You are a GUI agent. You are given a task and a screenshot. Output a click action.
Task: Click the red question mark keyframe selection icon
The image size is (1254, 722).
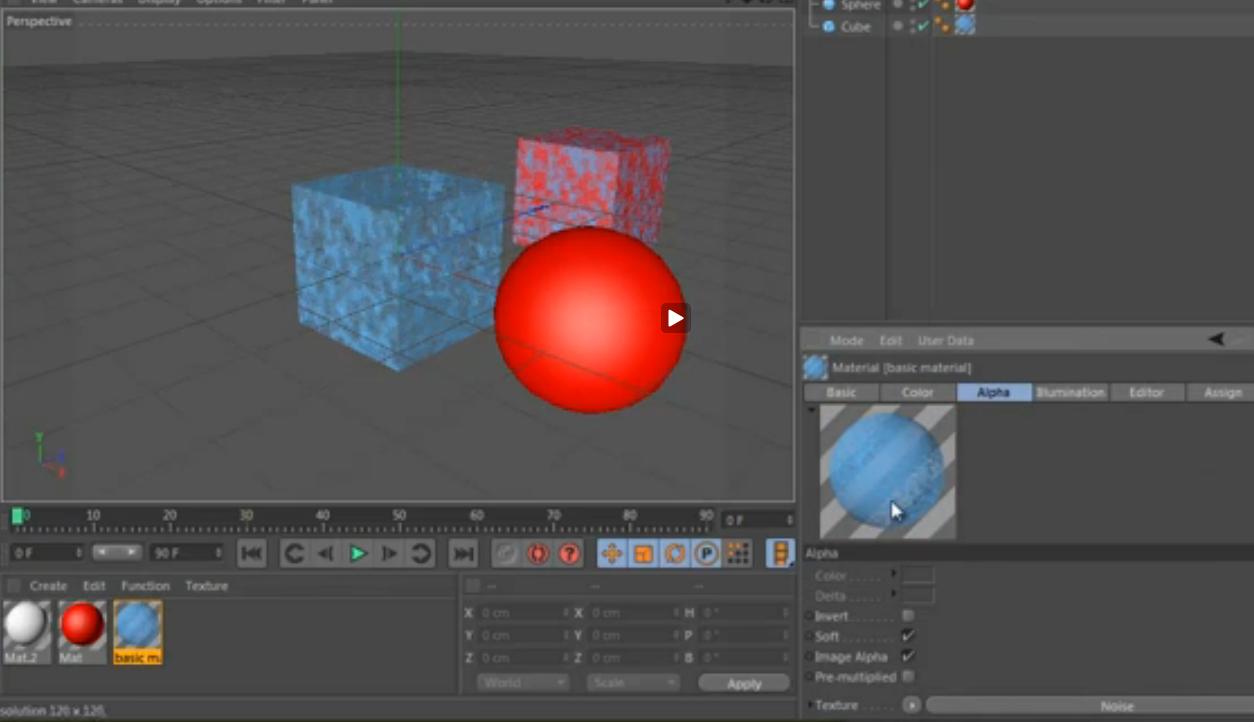[569, 553]
